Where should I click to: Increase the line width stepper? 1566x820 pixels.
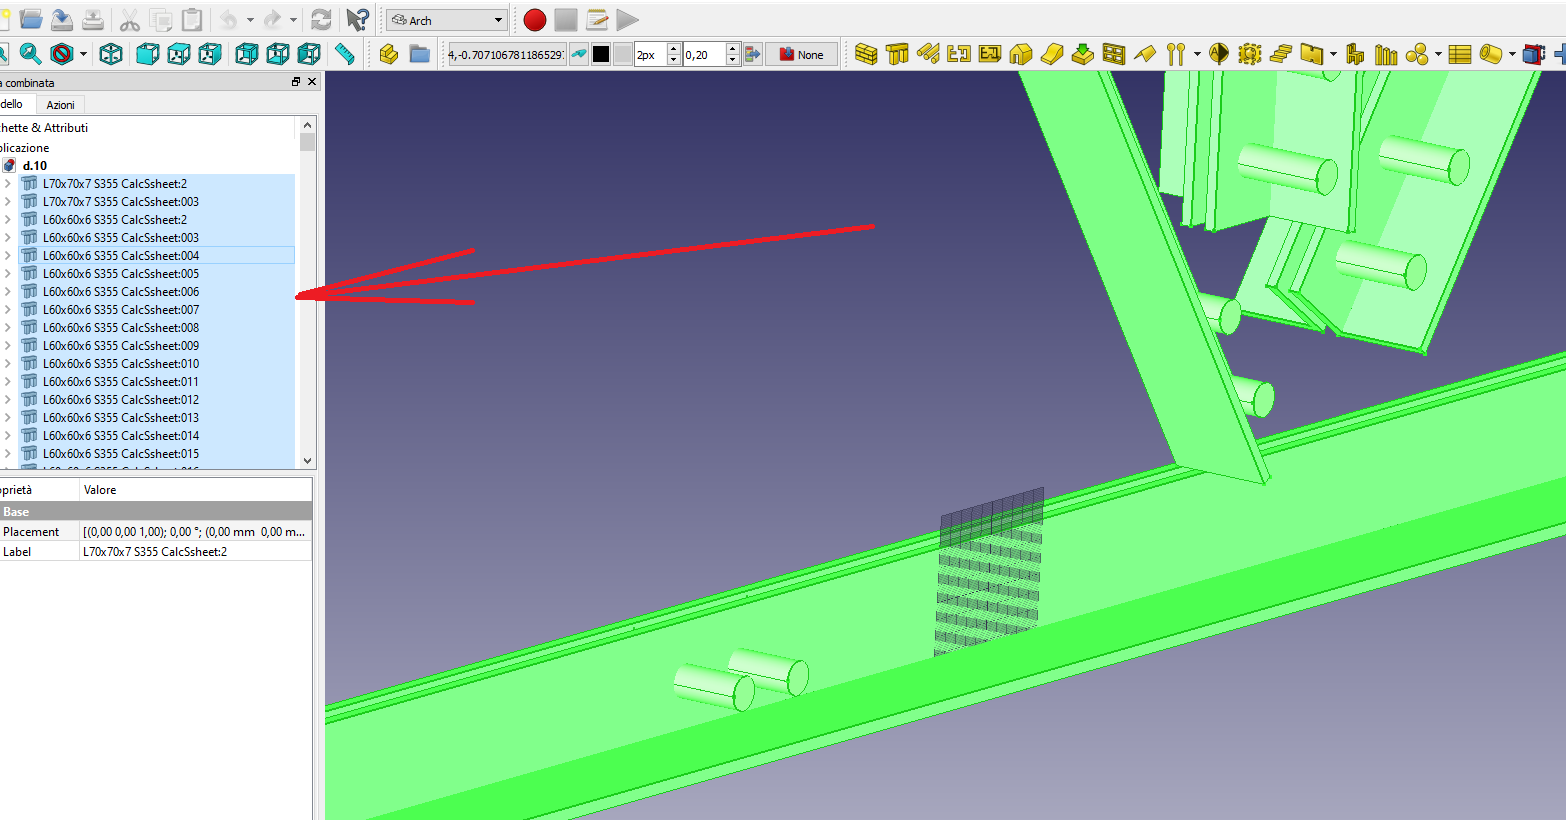click(x=674, y=49)
